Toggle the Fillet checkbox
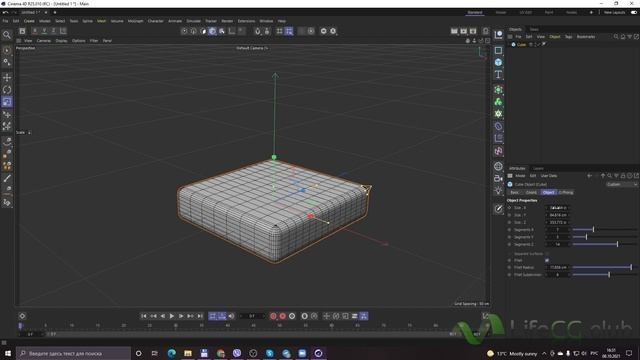 tap(547, 260)
